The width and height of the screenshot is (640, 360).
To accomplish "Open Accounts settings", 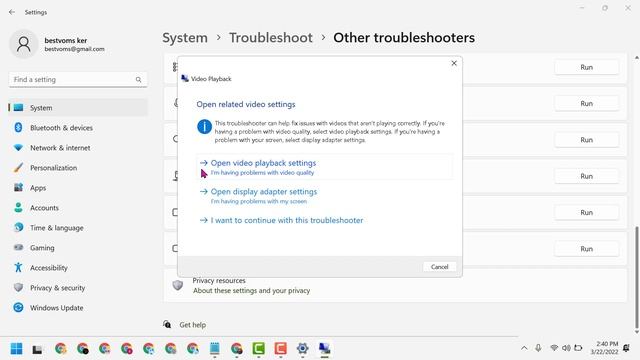I will [78, 208].
